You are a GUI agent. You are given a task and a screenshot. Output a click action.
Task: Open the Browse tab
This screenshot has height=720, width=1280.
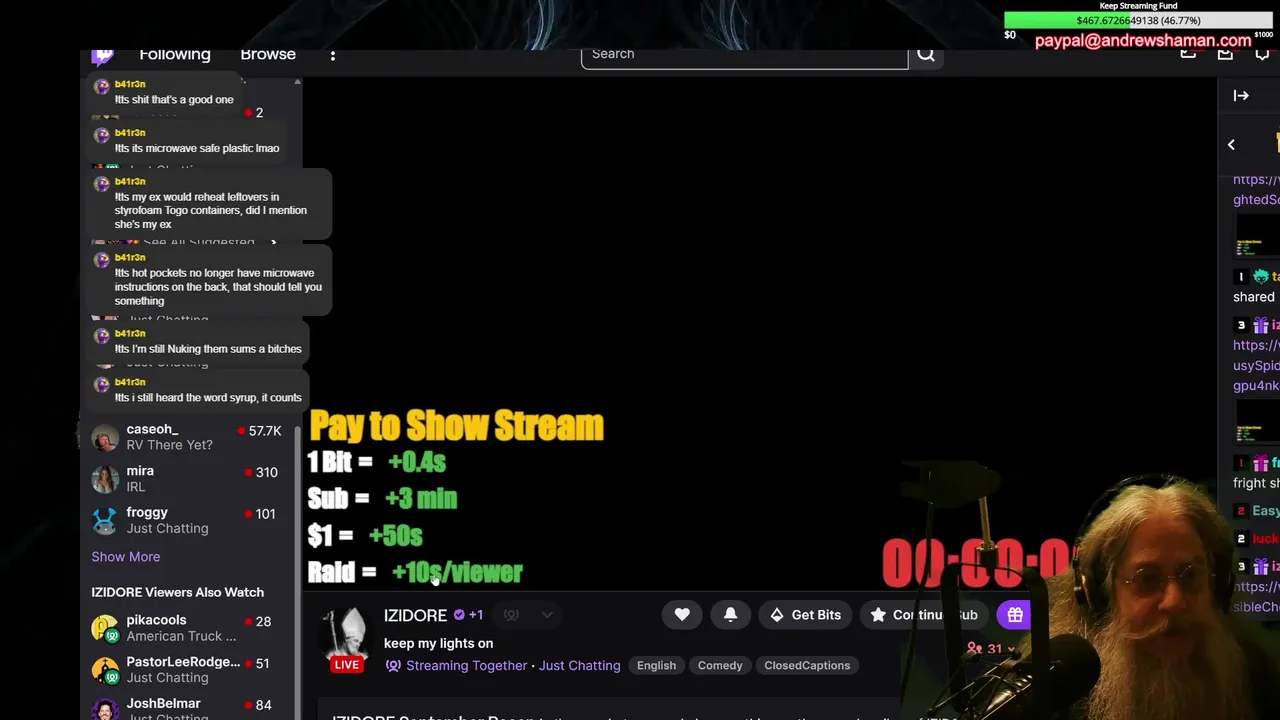point(268,55)
